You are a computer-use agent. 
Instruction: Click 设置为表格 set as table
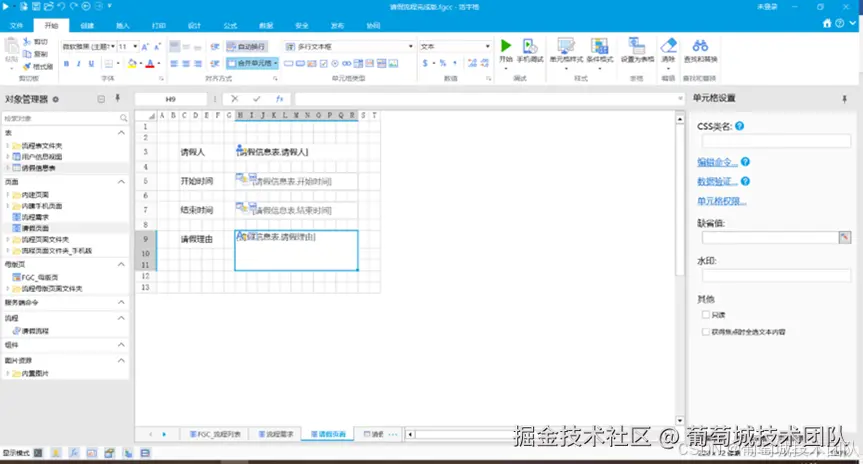click(x=637, y=51)
